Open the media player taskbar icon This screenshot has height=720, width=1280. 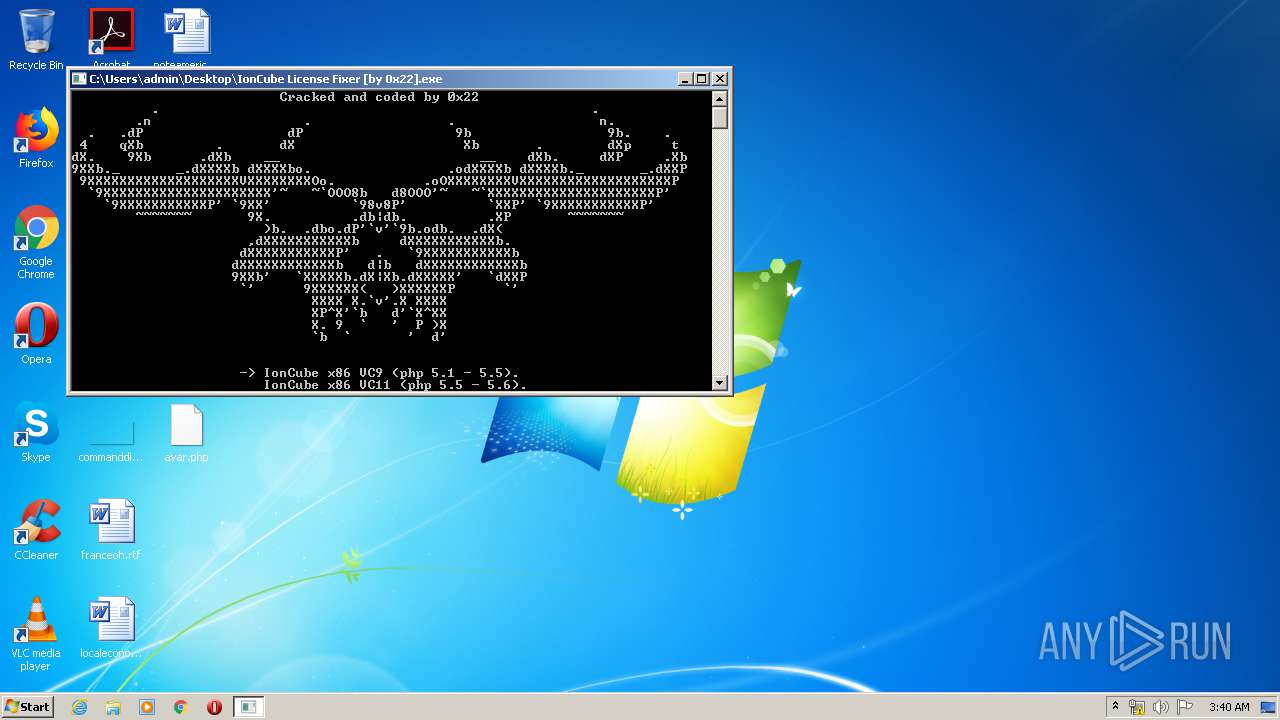[147, 707]
